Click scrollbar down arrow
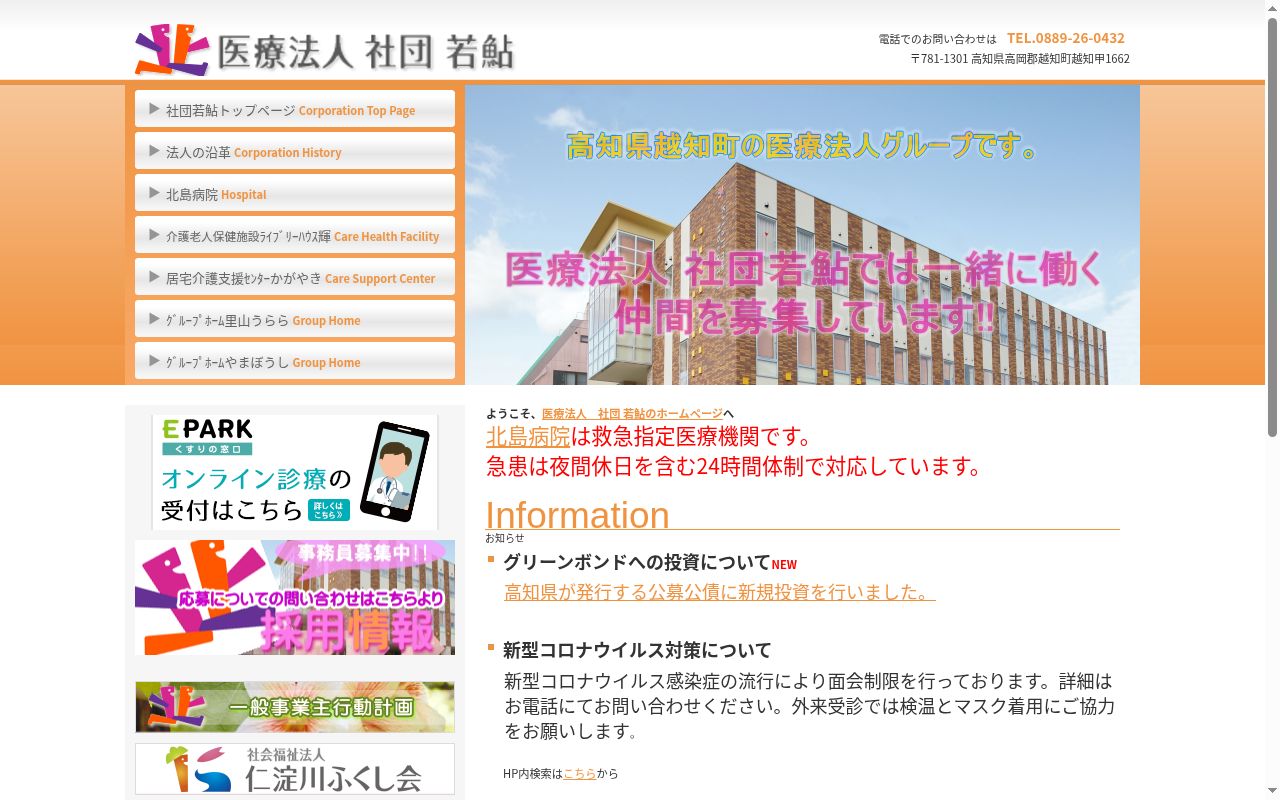Screen dimensions: 1280x800 pos(1272,793)
